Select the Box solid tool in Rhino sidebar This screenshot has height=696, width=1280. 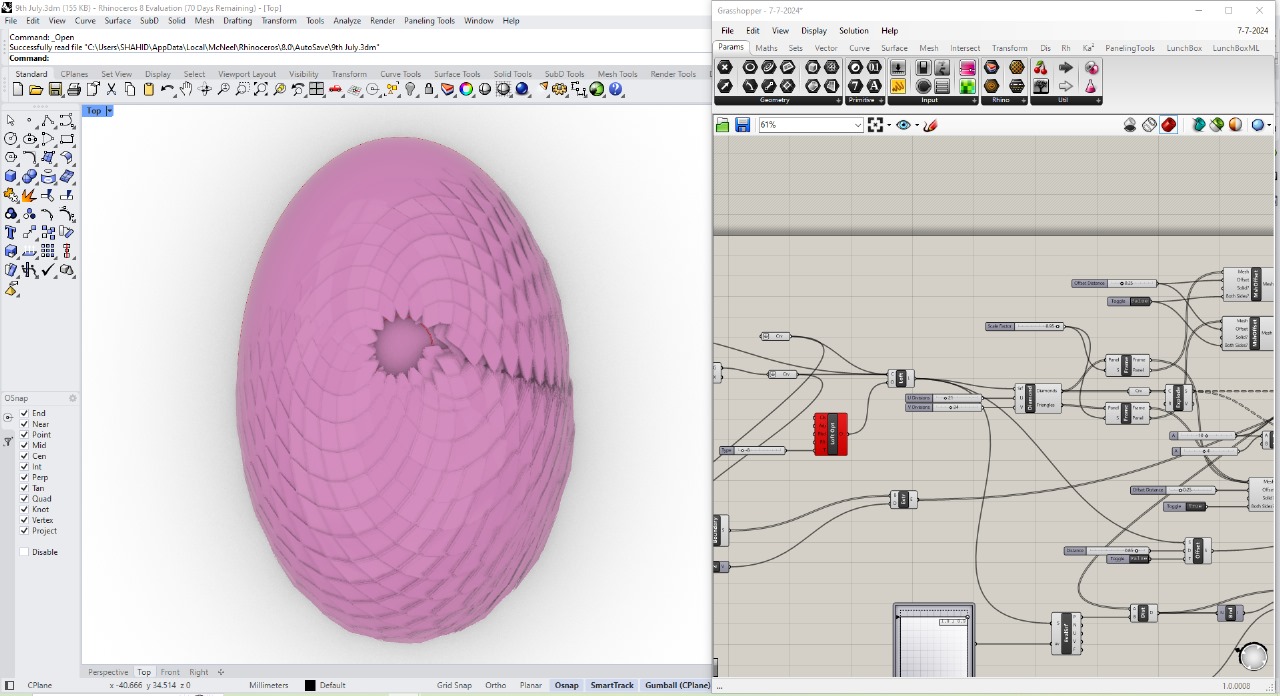point(10,175)
